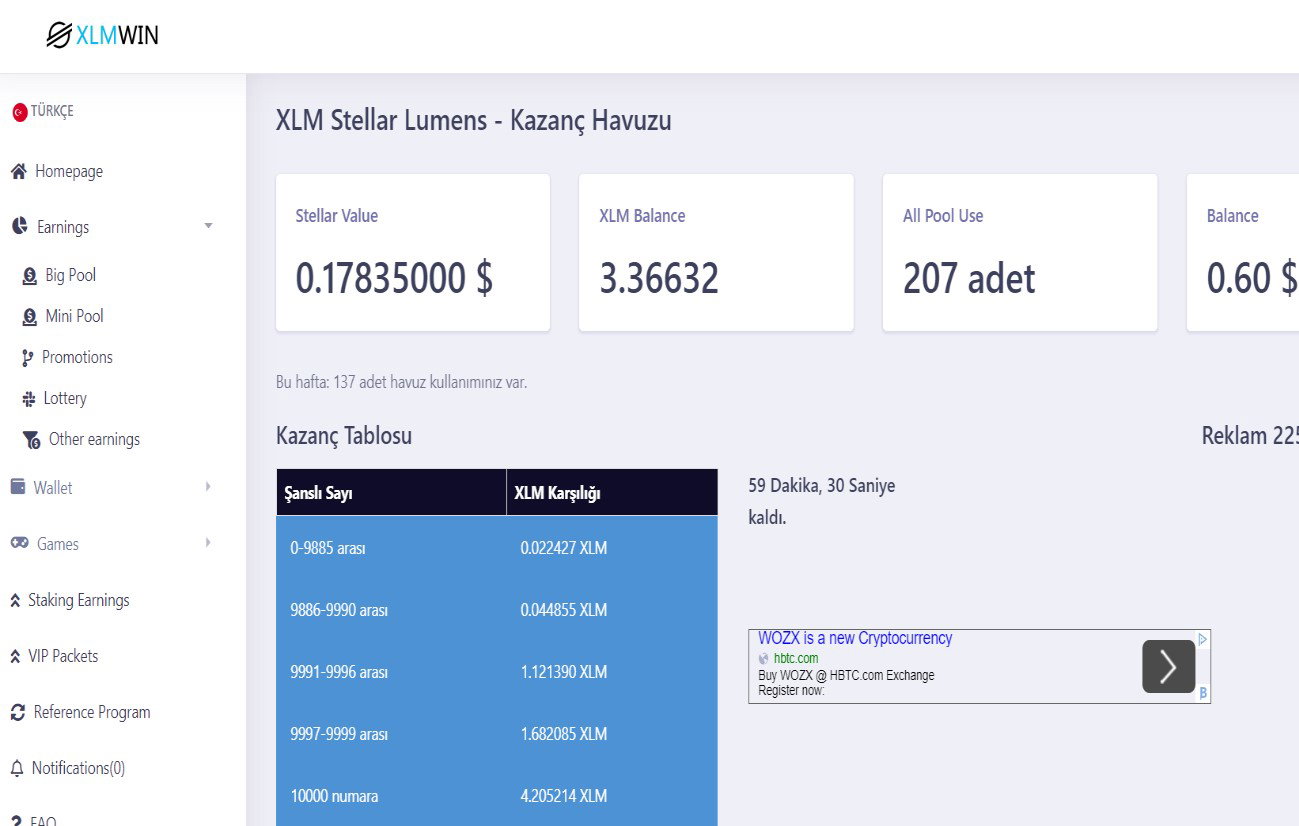Open the Big Pool page
Image resolution: width=1299 pixels, height=826 pixels.
(71, 275)
